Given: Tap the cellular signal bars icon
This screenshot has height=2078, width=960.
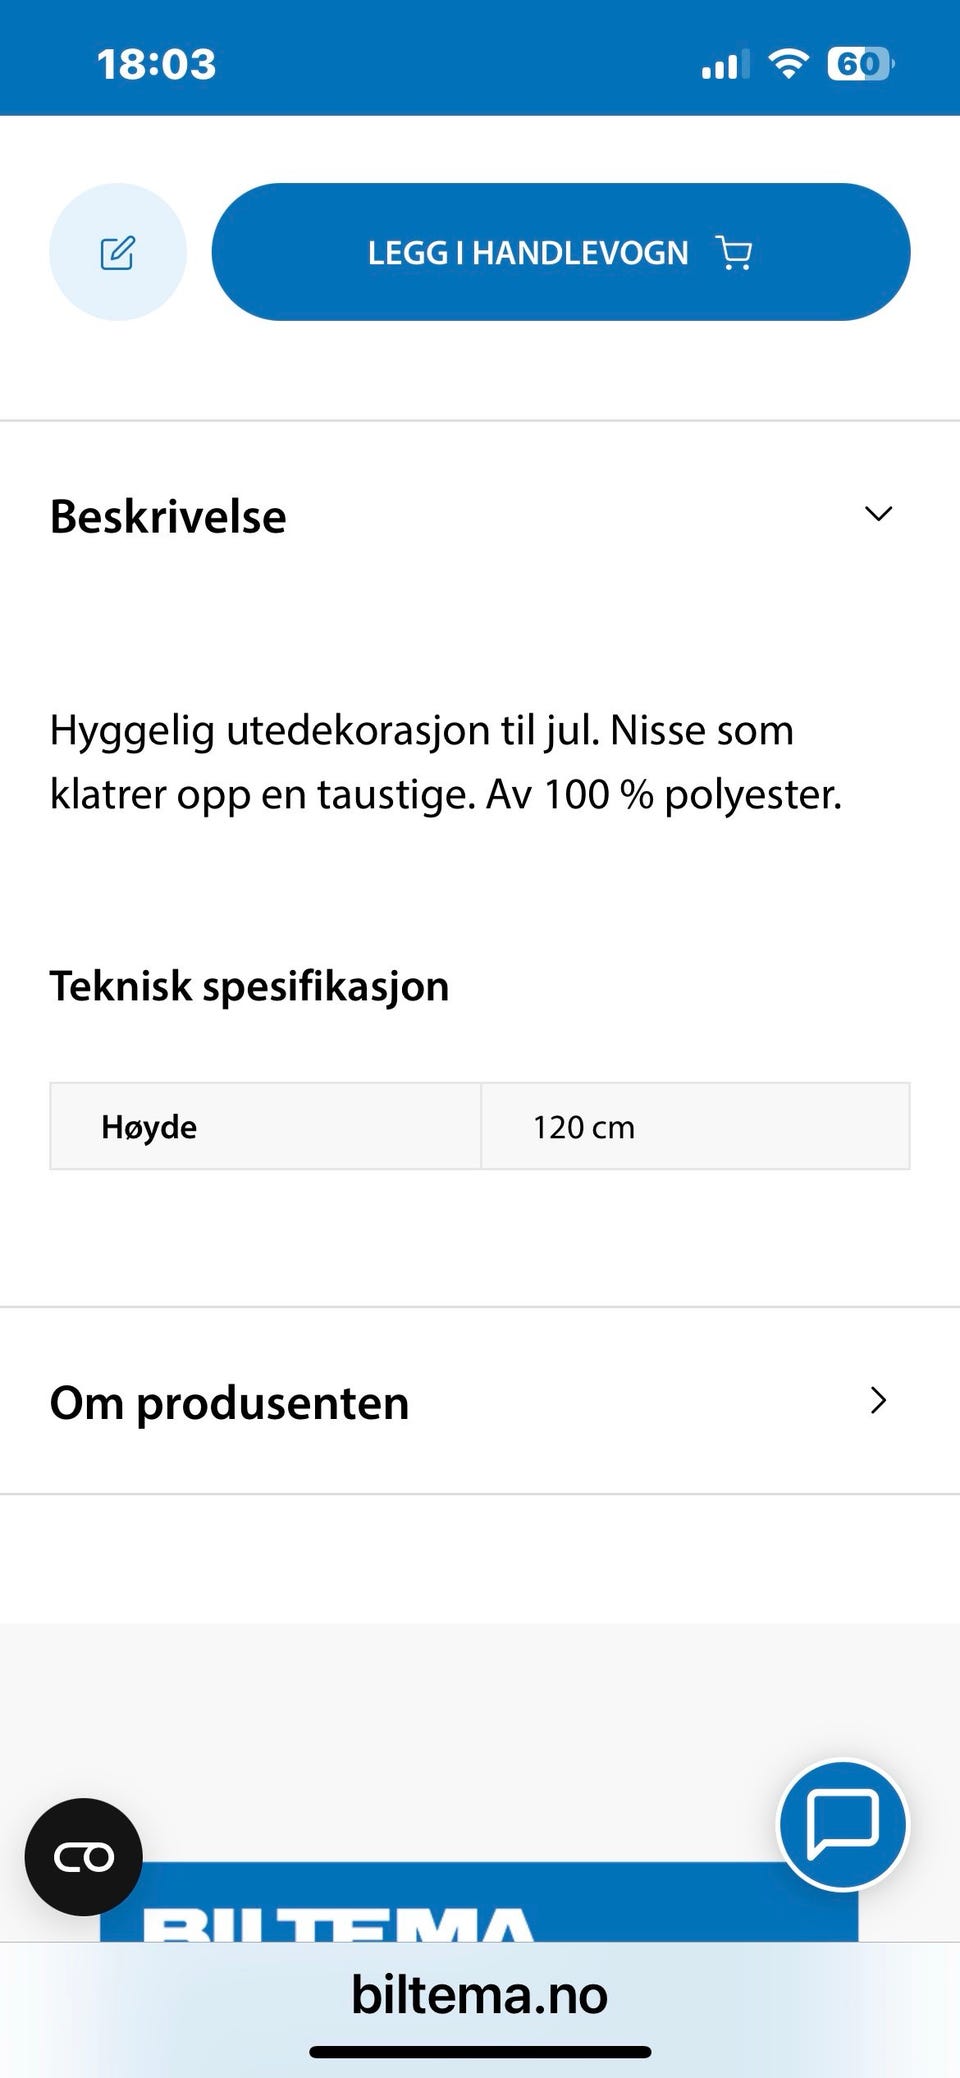Looking at the screenshot, I should coord(725,64).
